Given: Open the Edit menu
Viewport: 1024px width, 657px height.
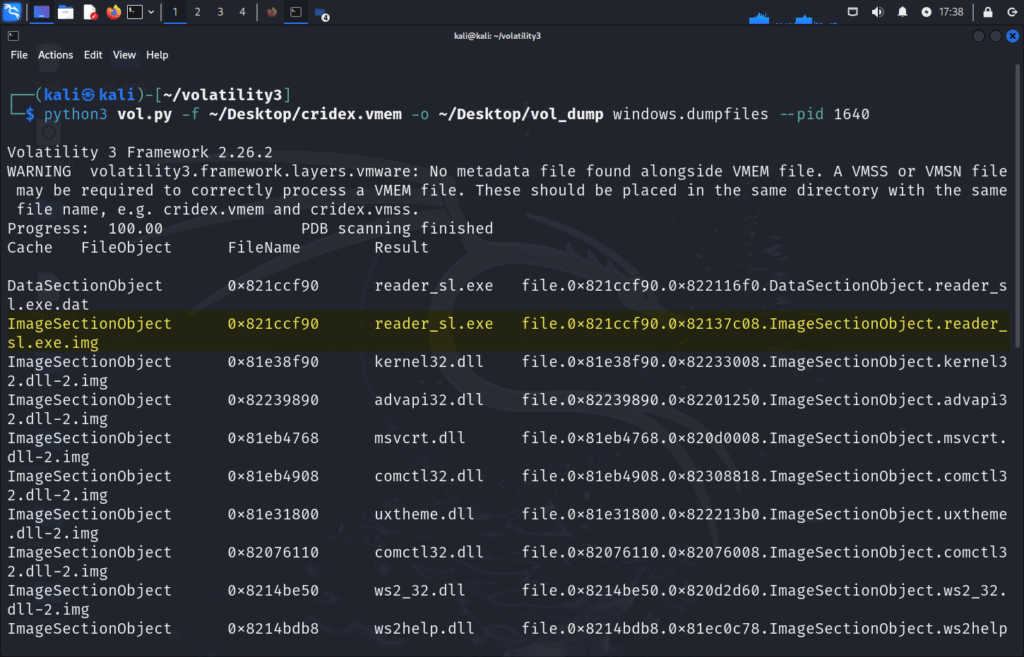Looking at the screenshot, I should pyautogui.click(x=93, y=55).
